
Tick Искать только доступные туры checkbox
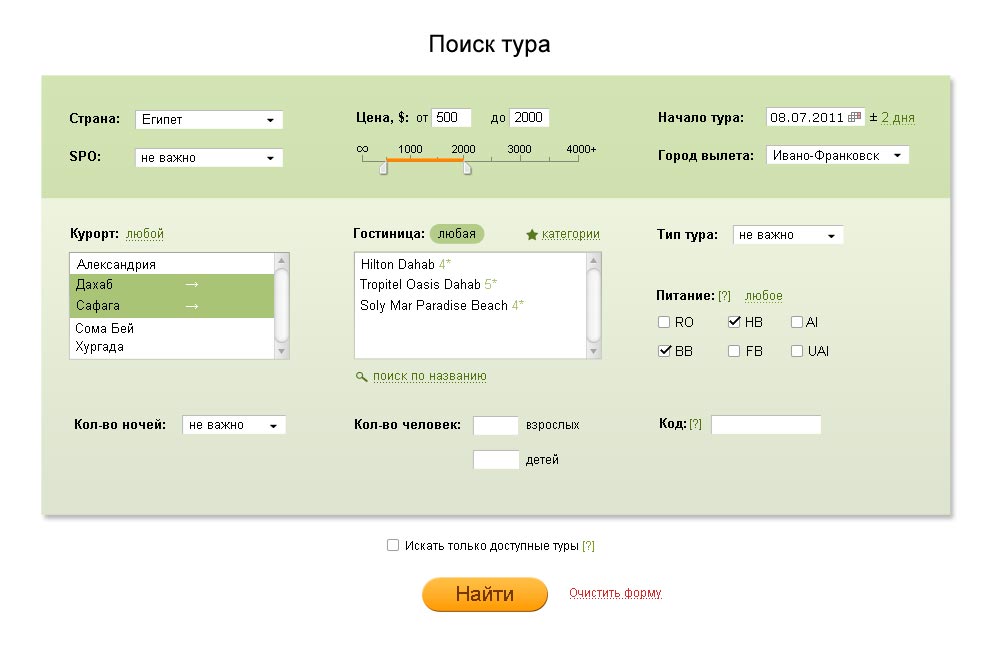[x=393, y=545]
